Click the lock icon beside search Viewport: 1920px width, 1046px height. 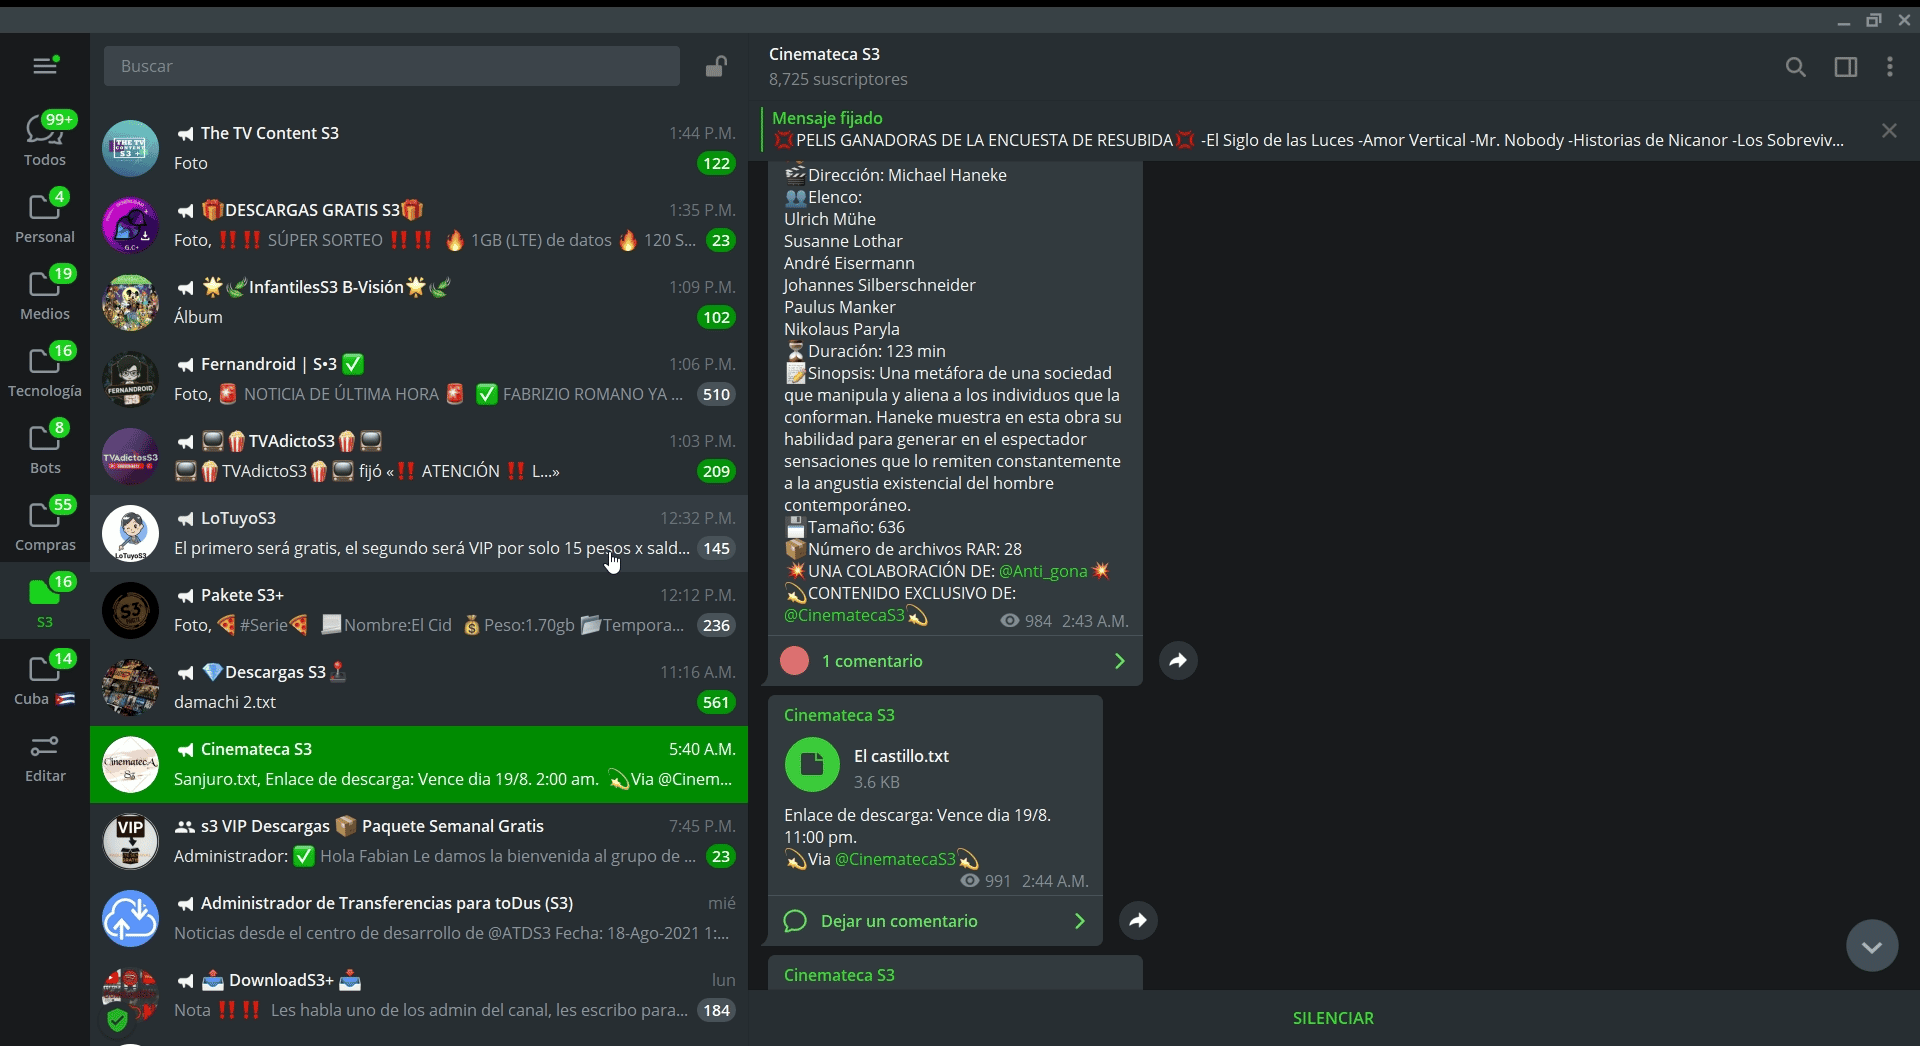click(x=716, y=66)
